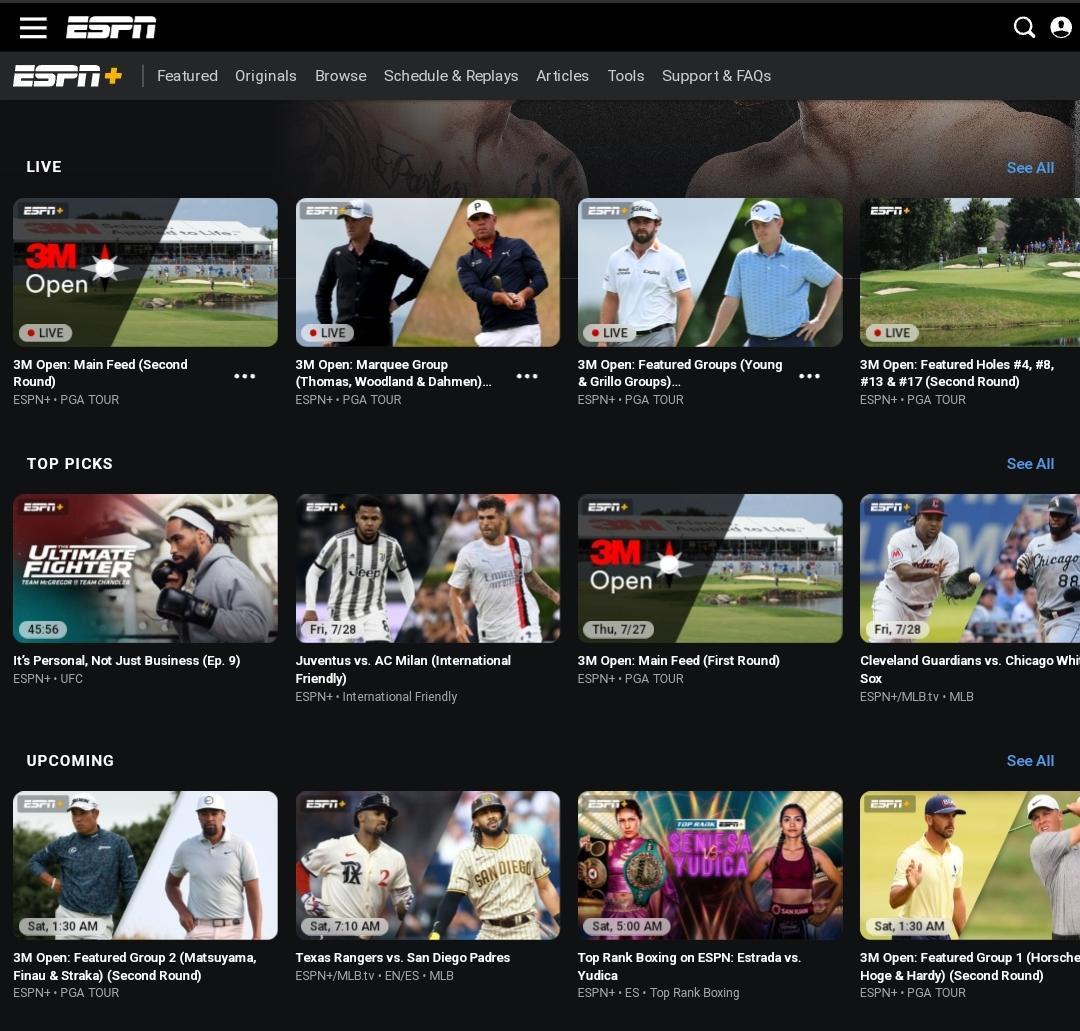Select the Articles tab
Image resolution: width=1080 pixels, height=1031 pixels.
(x=563, y=76)
